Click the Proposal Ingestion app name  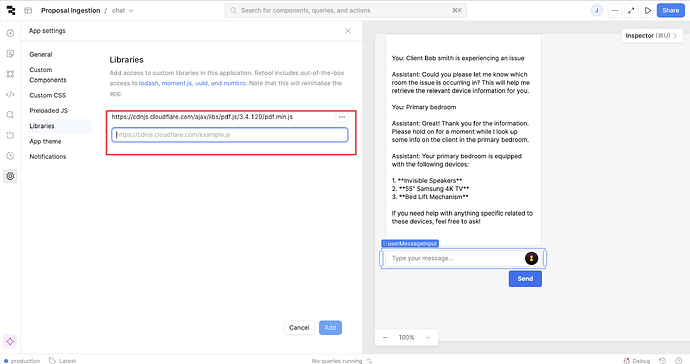click(70, 10)
